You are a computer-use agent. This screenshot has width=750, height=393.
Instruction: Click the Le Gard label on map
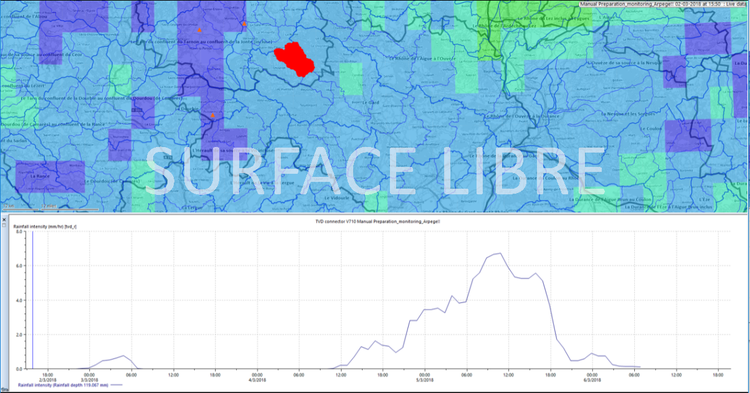[371, 102]
